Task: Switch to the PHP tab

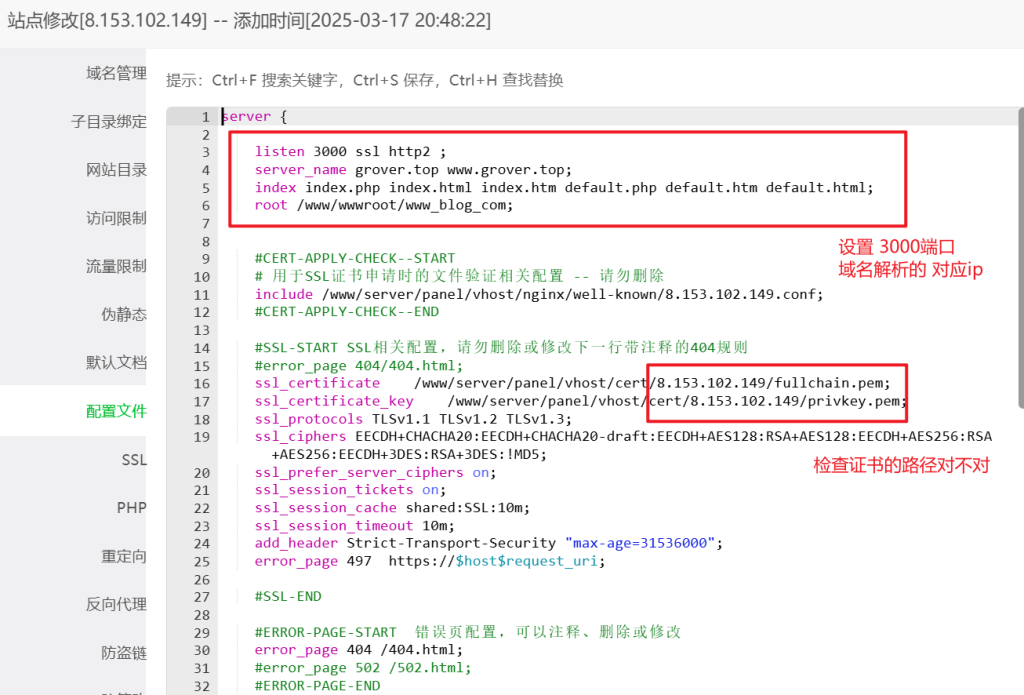Action: pos(132,507)
